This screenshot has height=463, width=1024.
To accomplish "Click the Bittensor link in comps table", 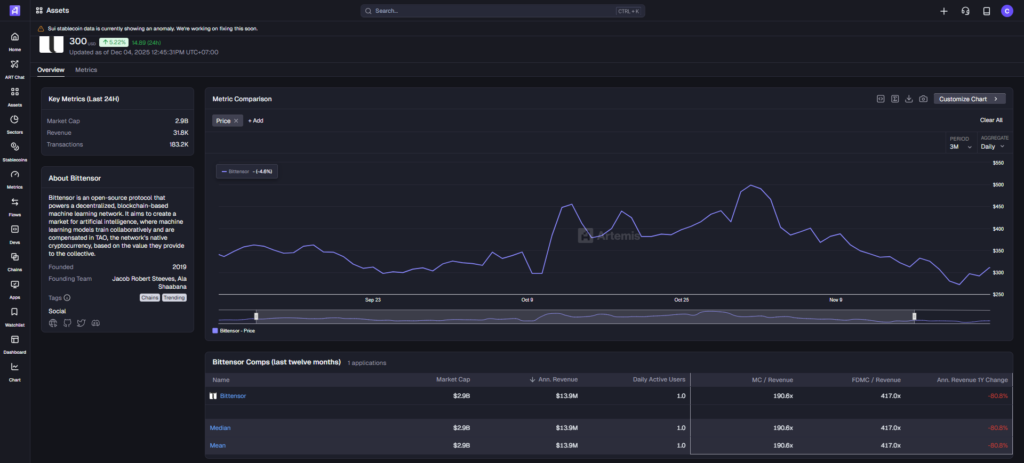I will click(232, 396).
